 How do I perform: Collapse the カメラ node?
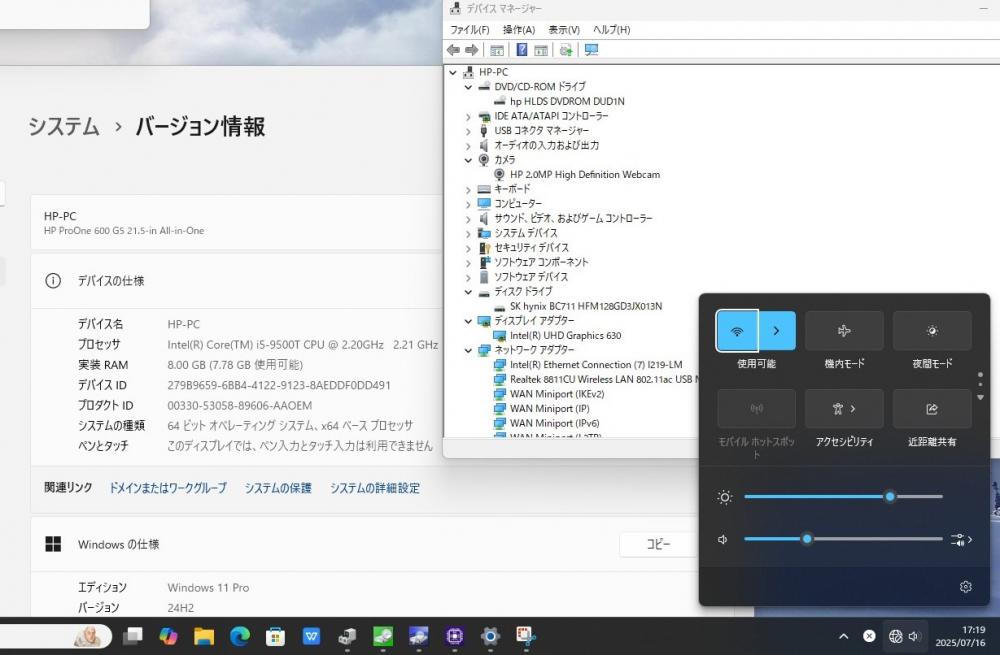coord(468,160)
